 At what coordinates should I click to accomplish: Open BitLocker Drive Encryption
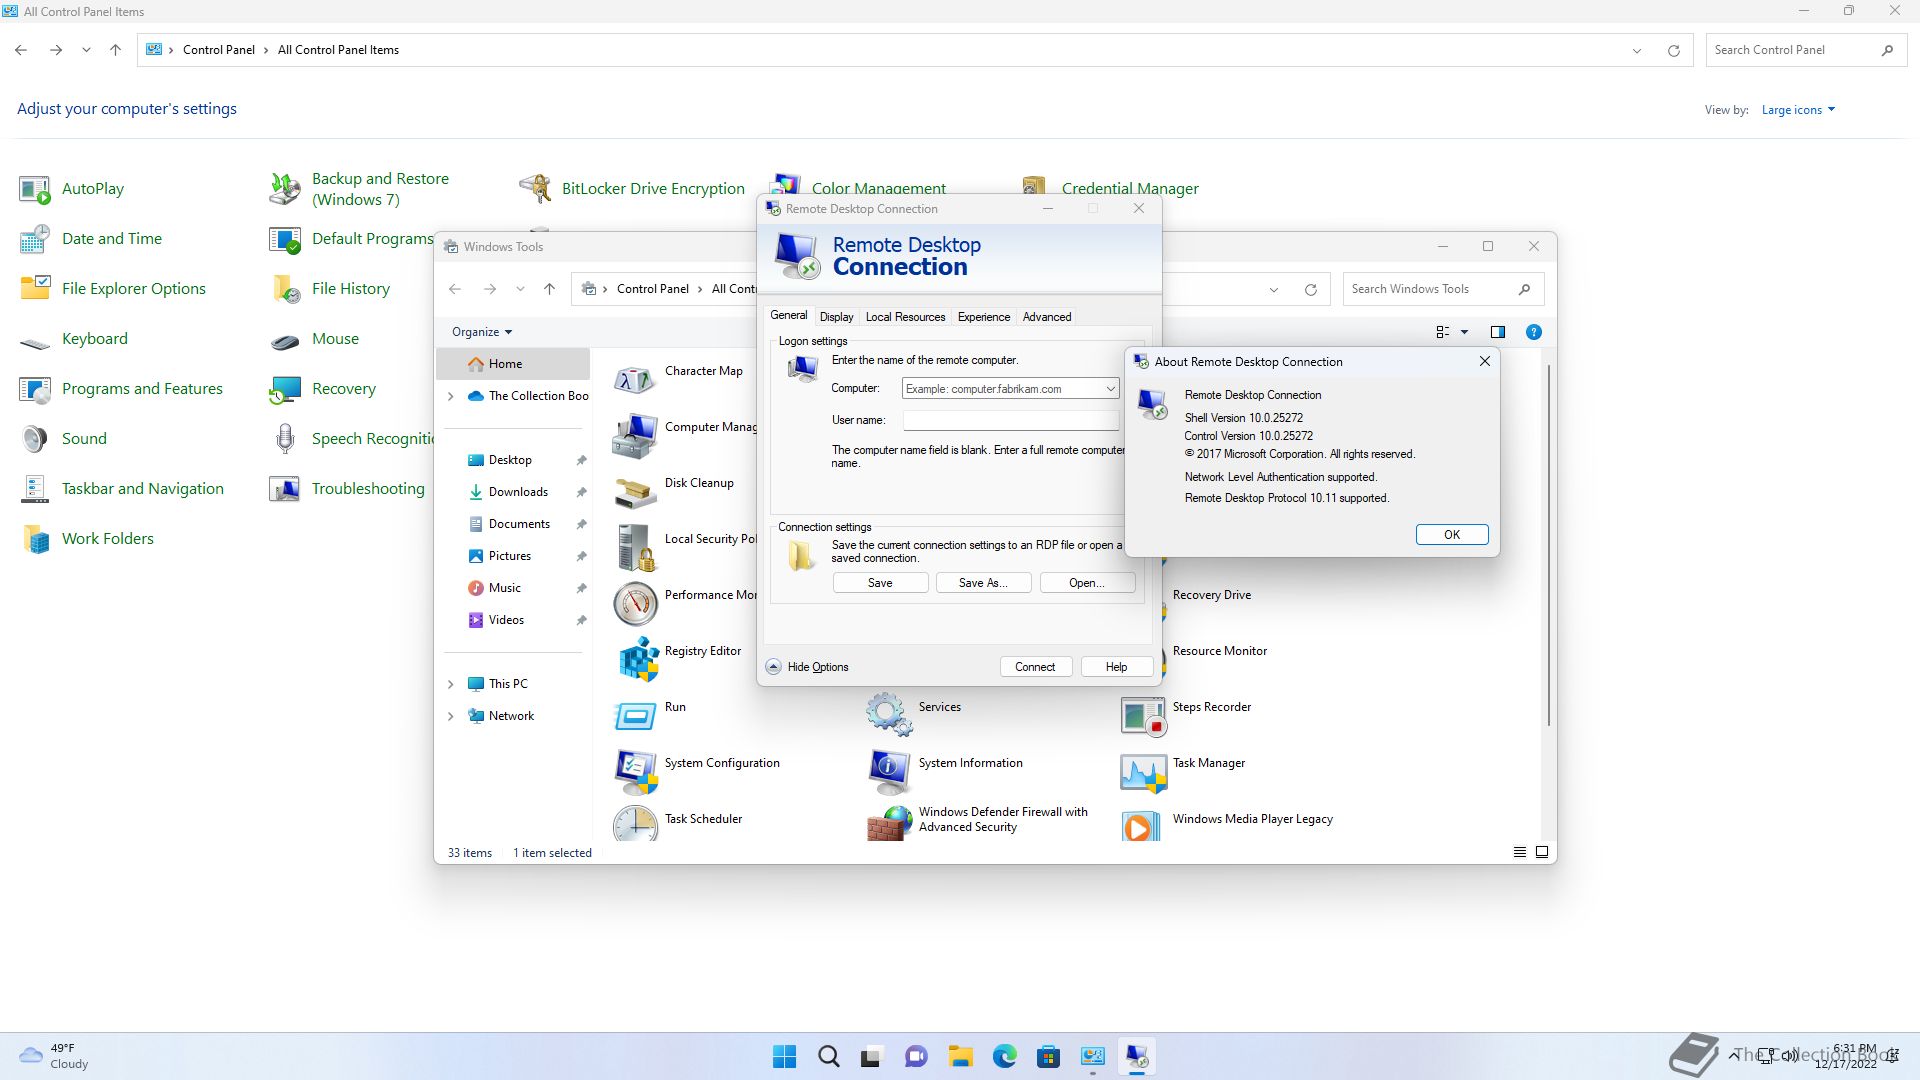pos(632,189)
